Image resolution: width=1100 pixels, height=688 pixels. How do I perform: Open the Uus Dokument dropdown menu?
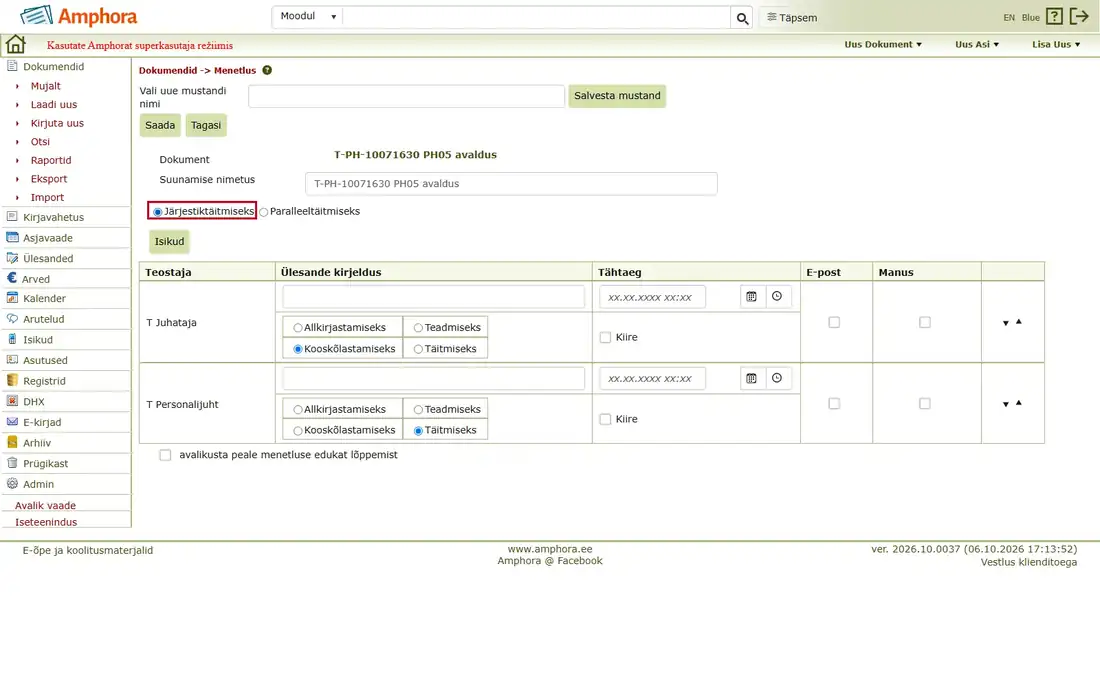click(x=883, y=44)
